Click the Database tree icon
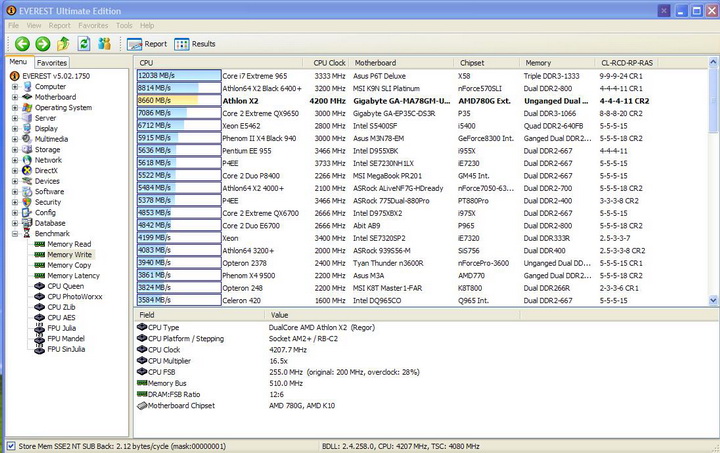This screenshot has height=453, width=720. click(28, 223)
